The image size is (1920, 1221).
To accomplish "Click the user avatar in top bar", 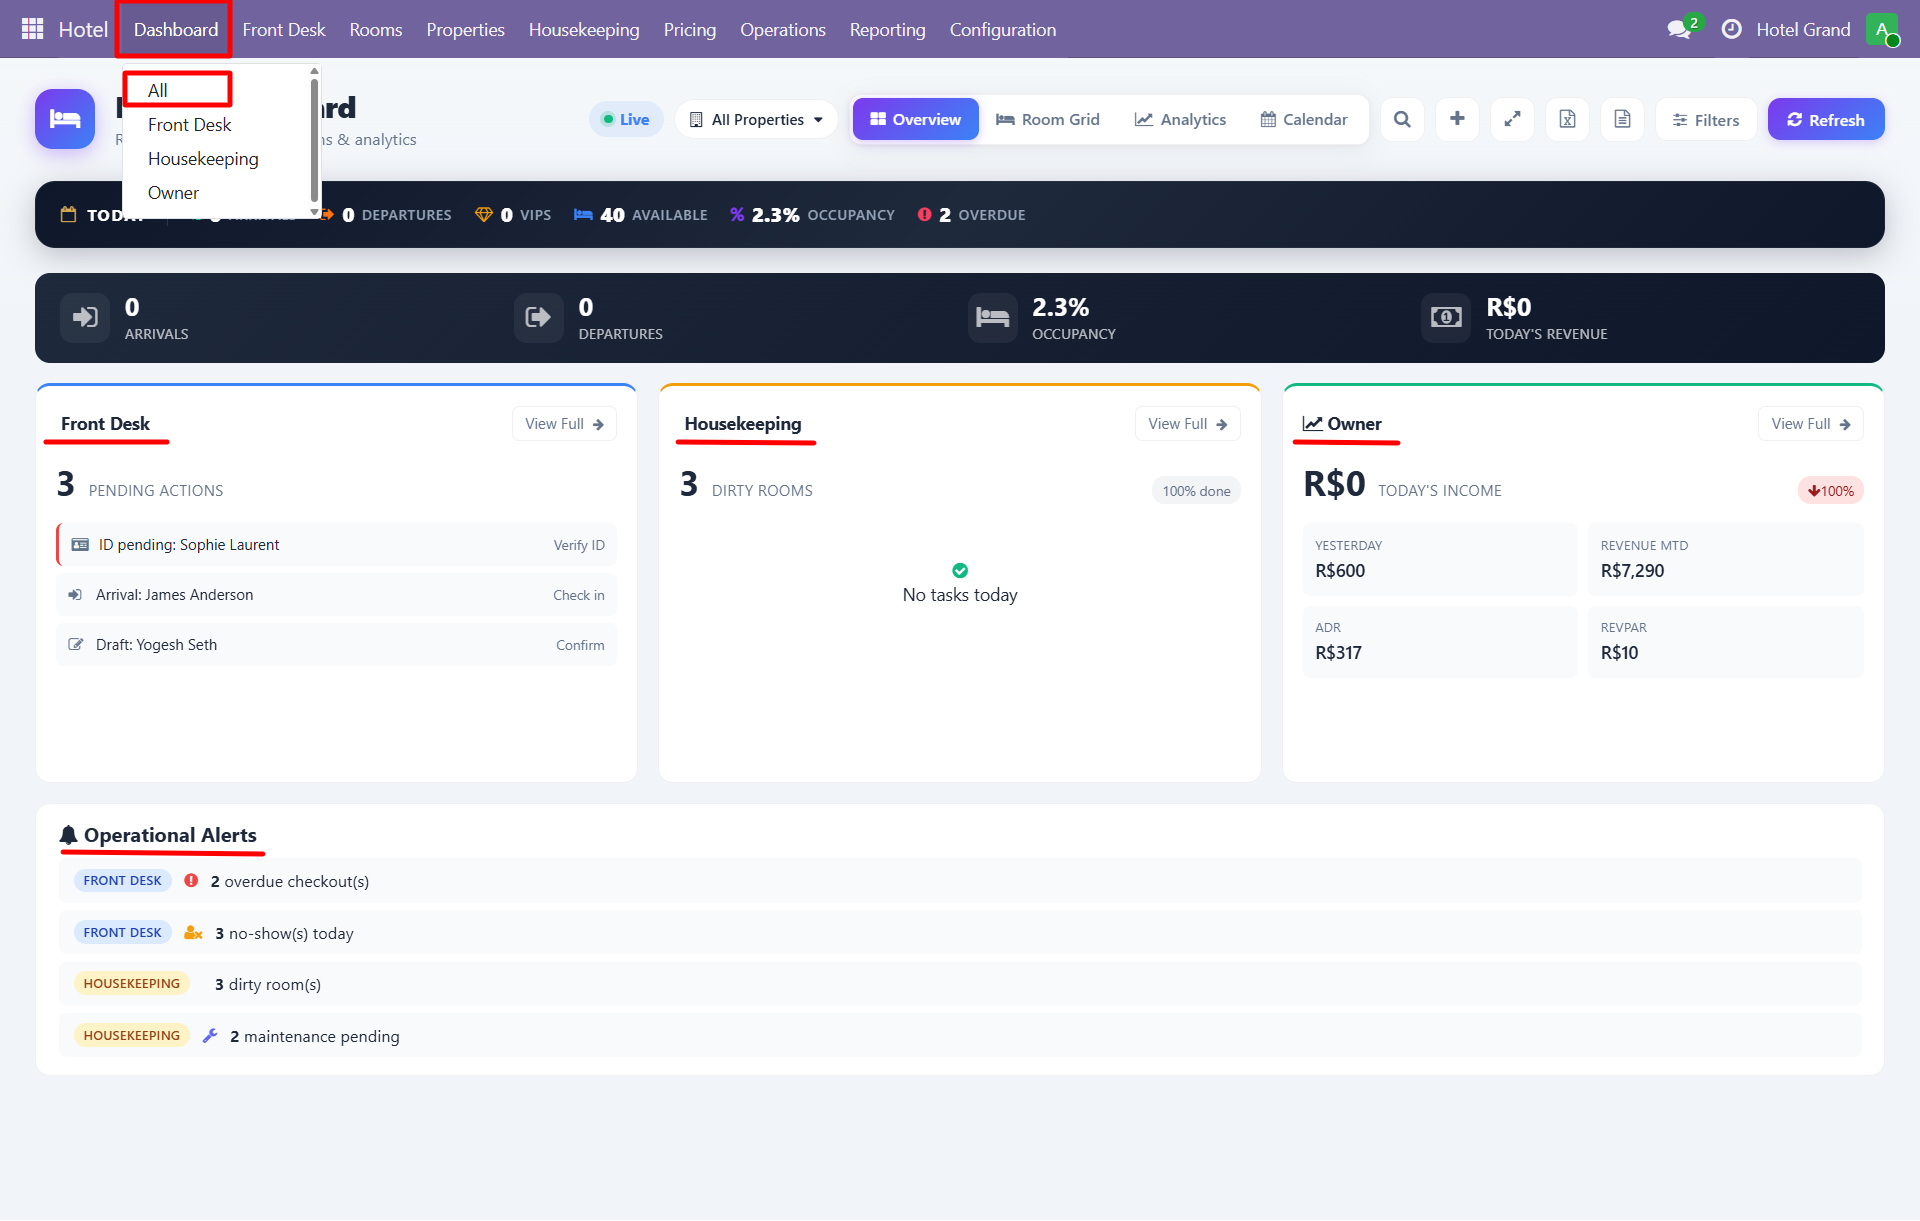I will (1881, 30).
